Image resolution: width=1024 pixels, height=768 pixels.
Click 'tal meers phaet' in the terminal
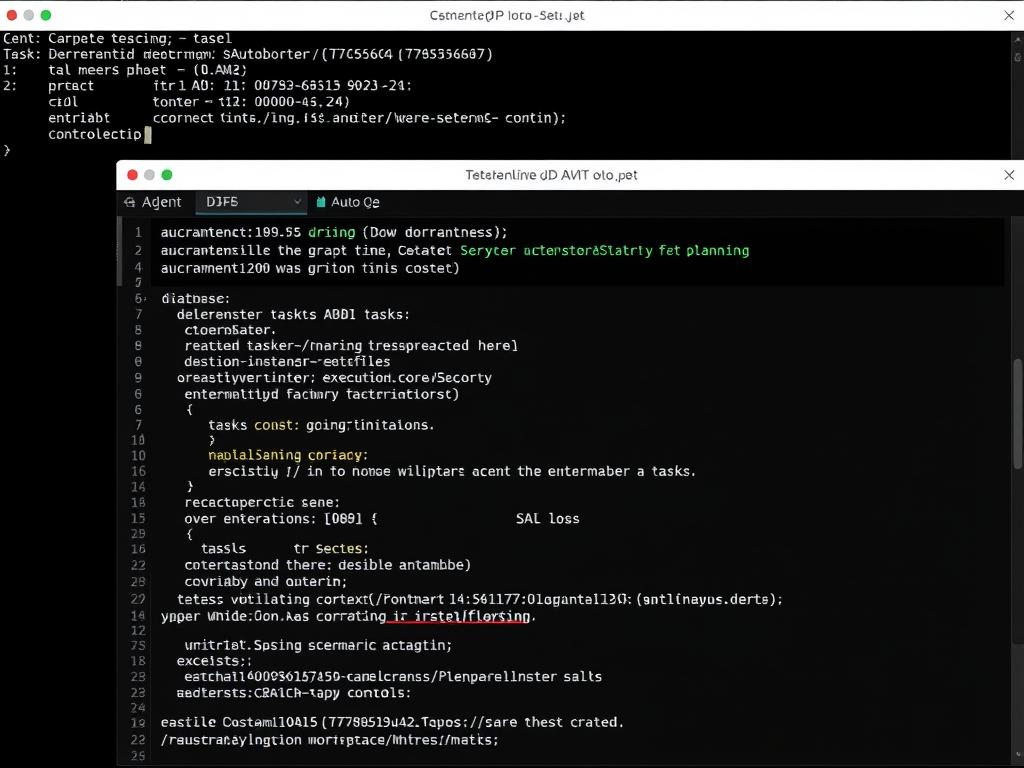(x=107, y=70)
